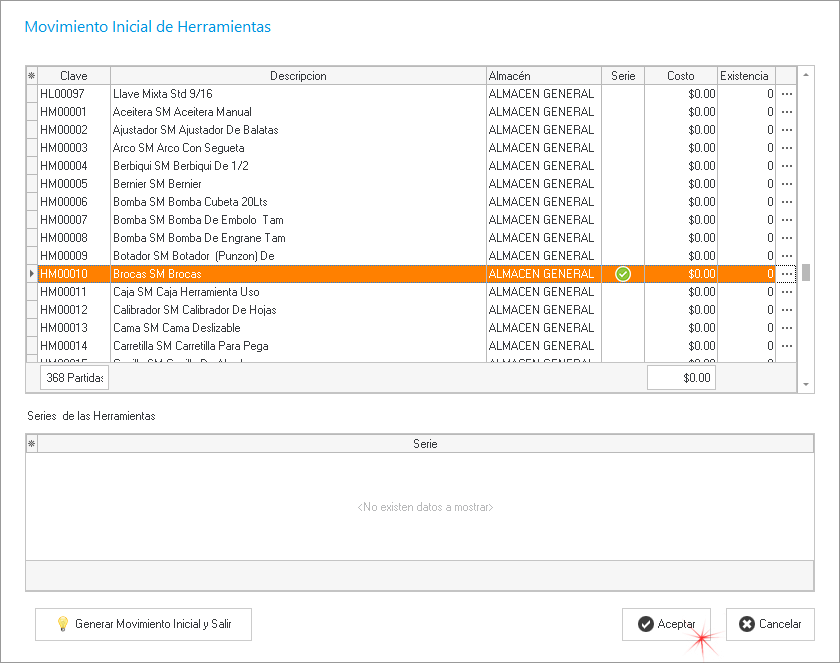Click the green check Serie icon for Brocas
Screen dimensions: 840x663
(x=623, y=274)
